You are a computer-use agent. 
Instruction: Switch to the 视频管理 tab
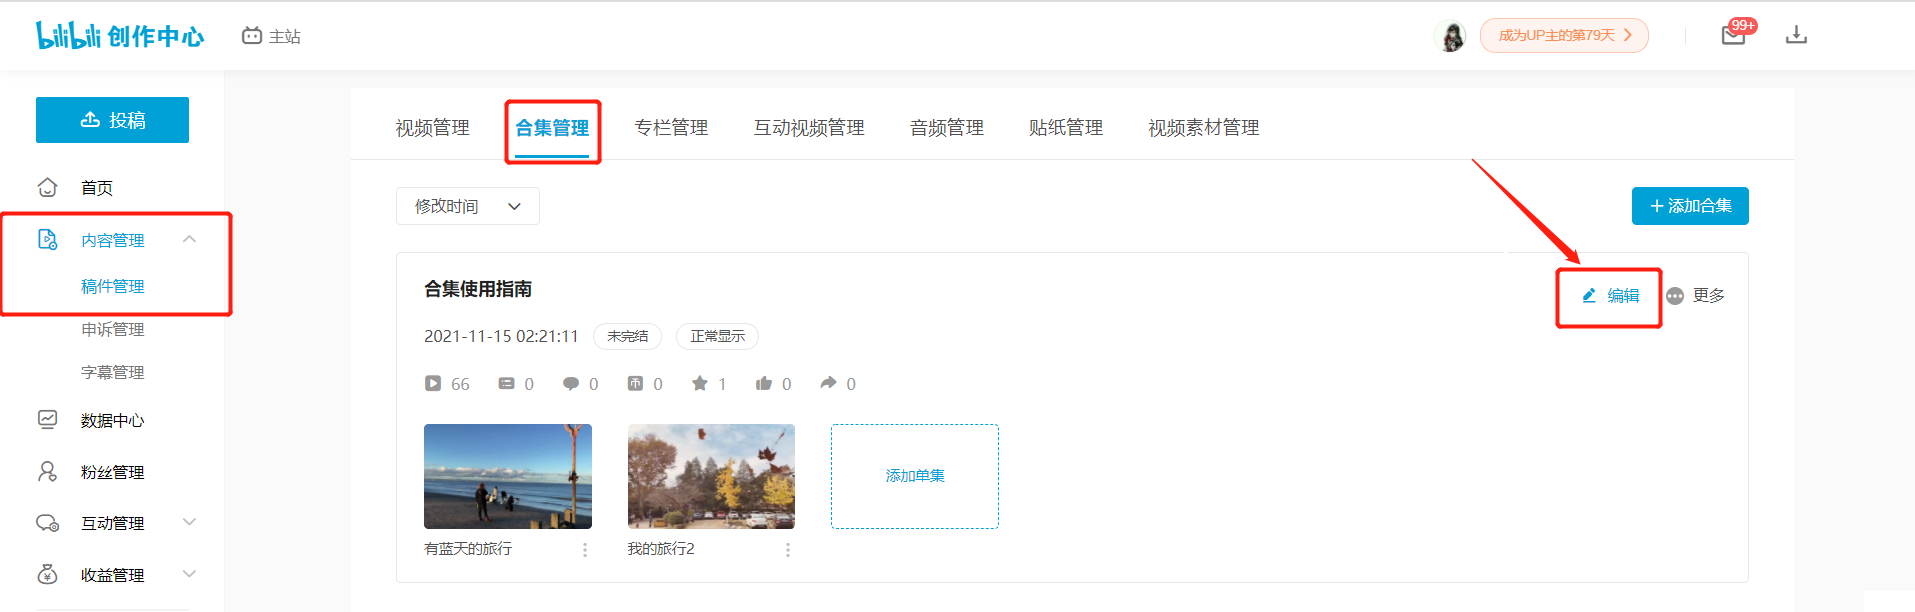click(432, 128)
